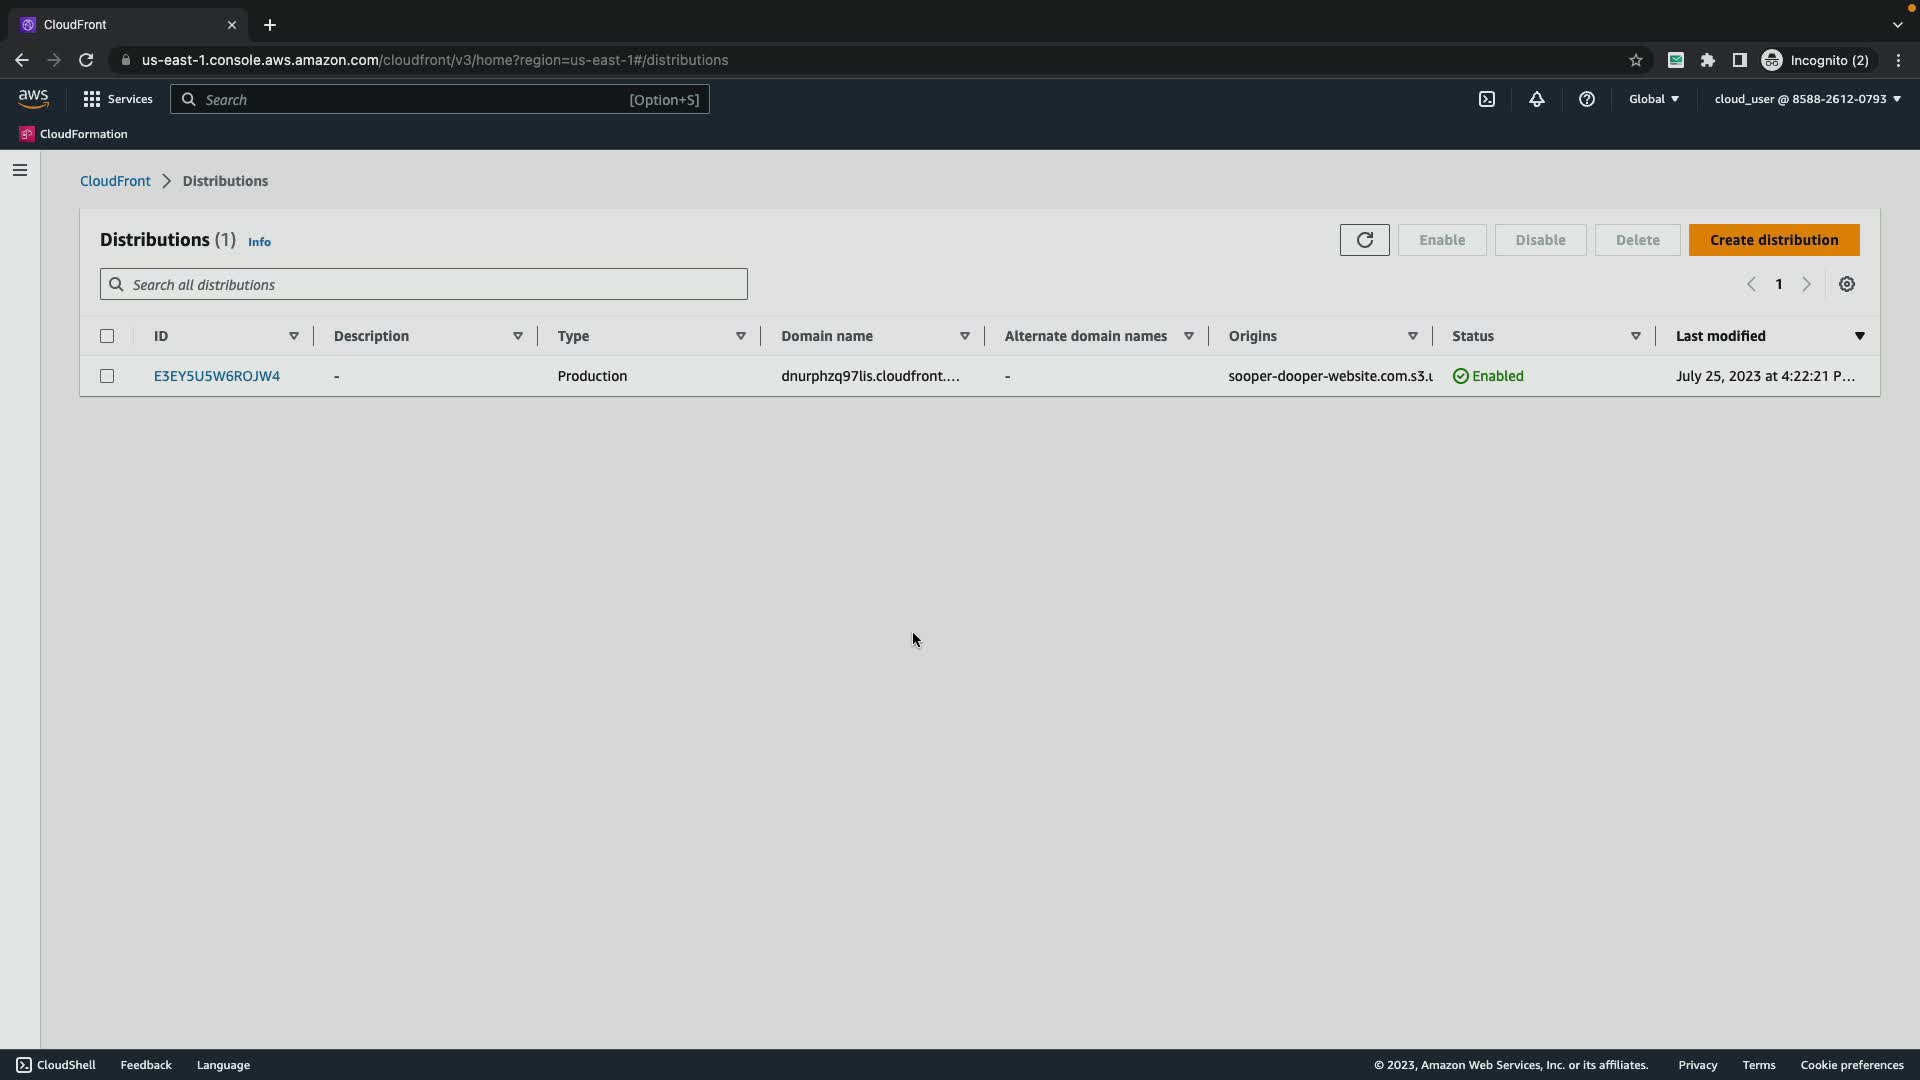Viewport: 1920px width, 1080px height.
Task: Sort by the Status column arrow
Action: 1635,336
